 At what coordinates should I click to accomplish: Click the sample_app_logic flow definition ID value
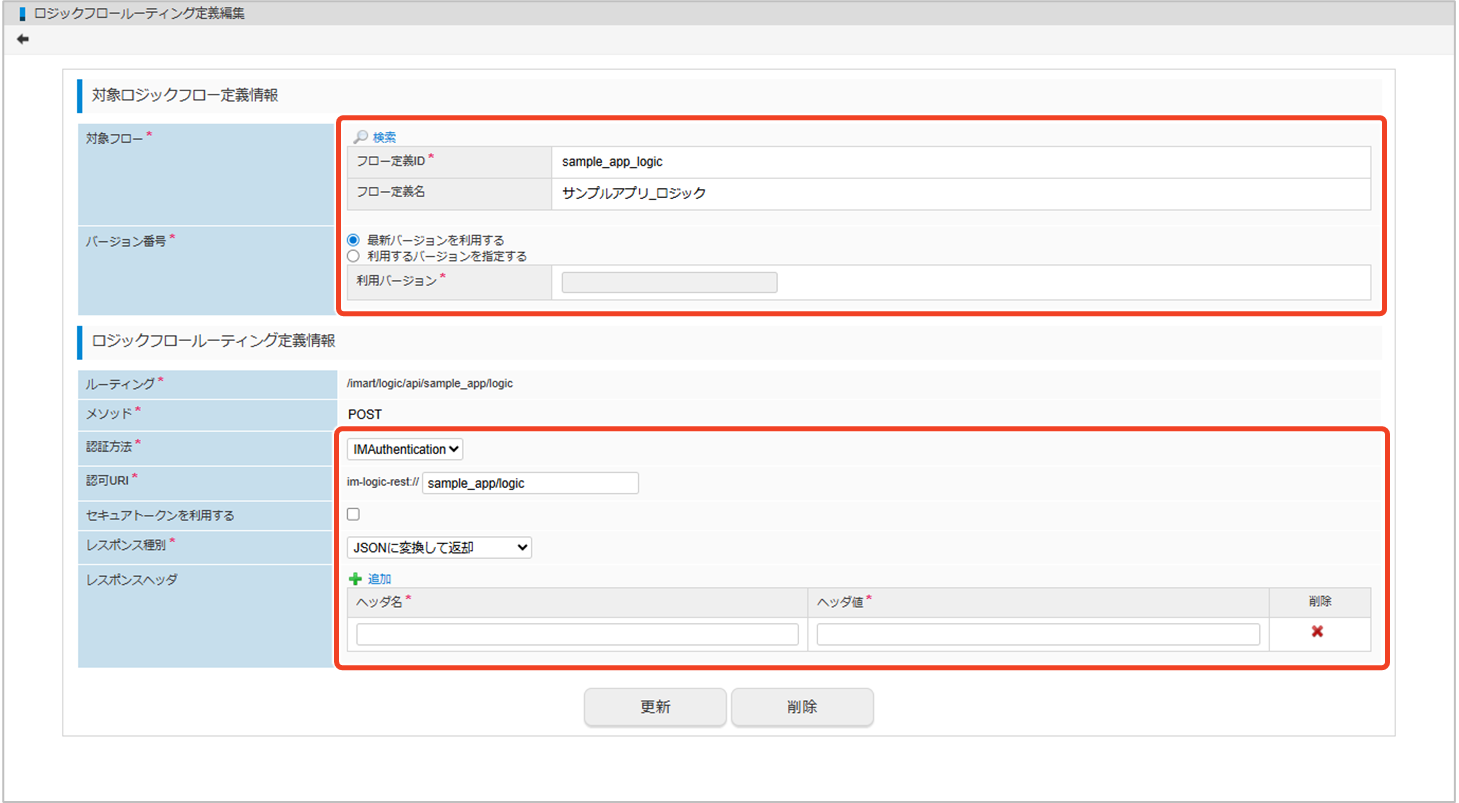[x=612, y=162]
